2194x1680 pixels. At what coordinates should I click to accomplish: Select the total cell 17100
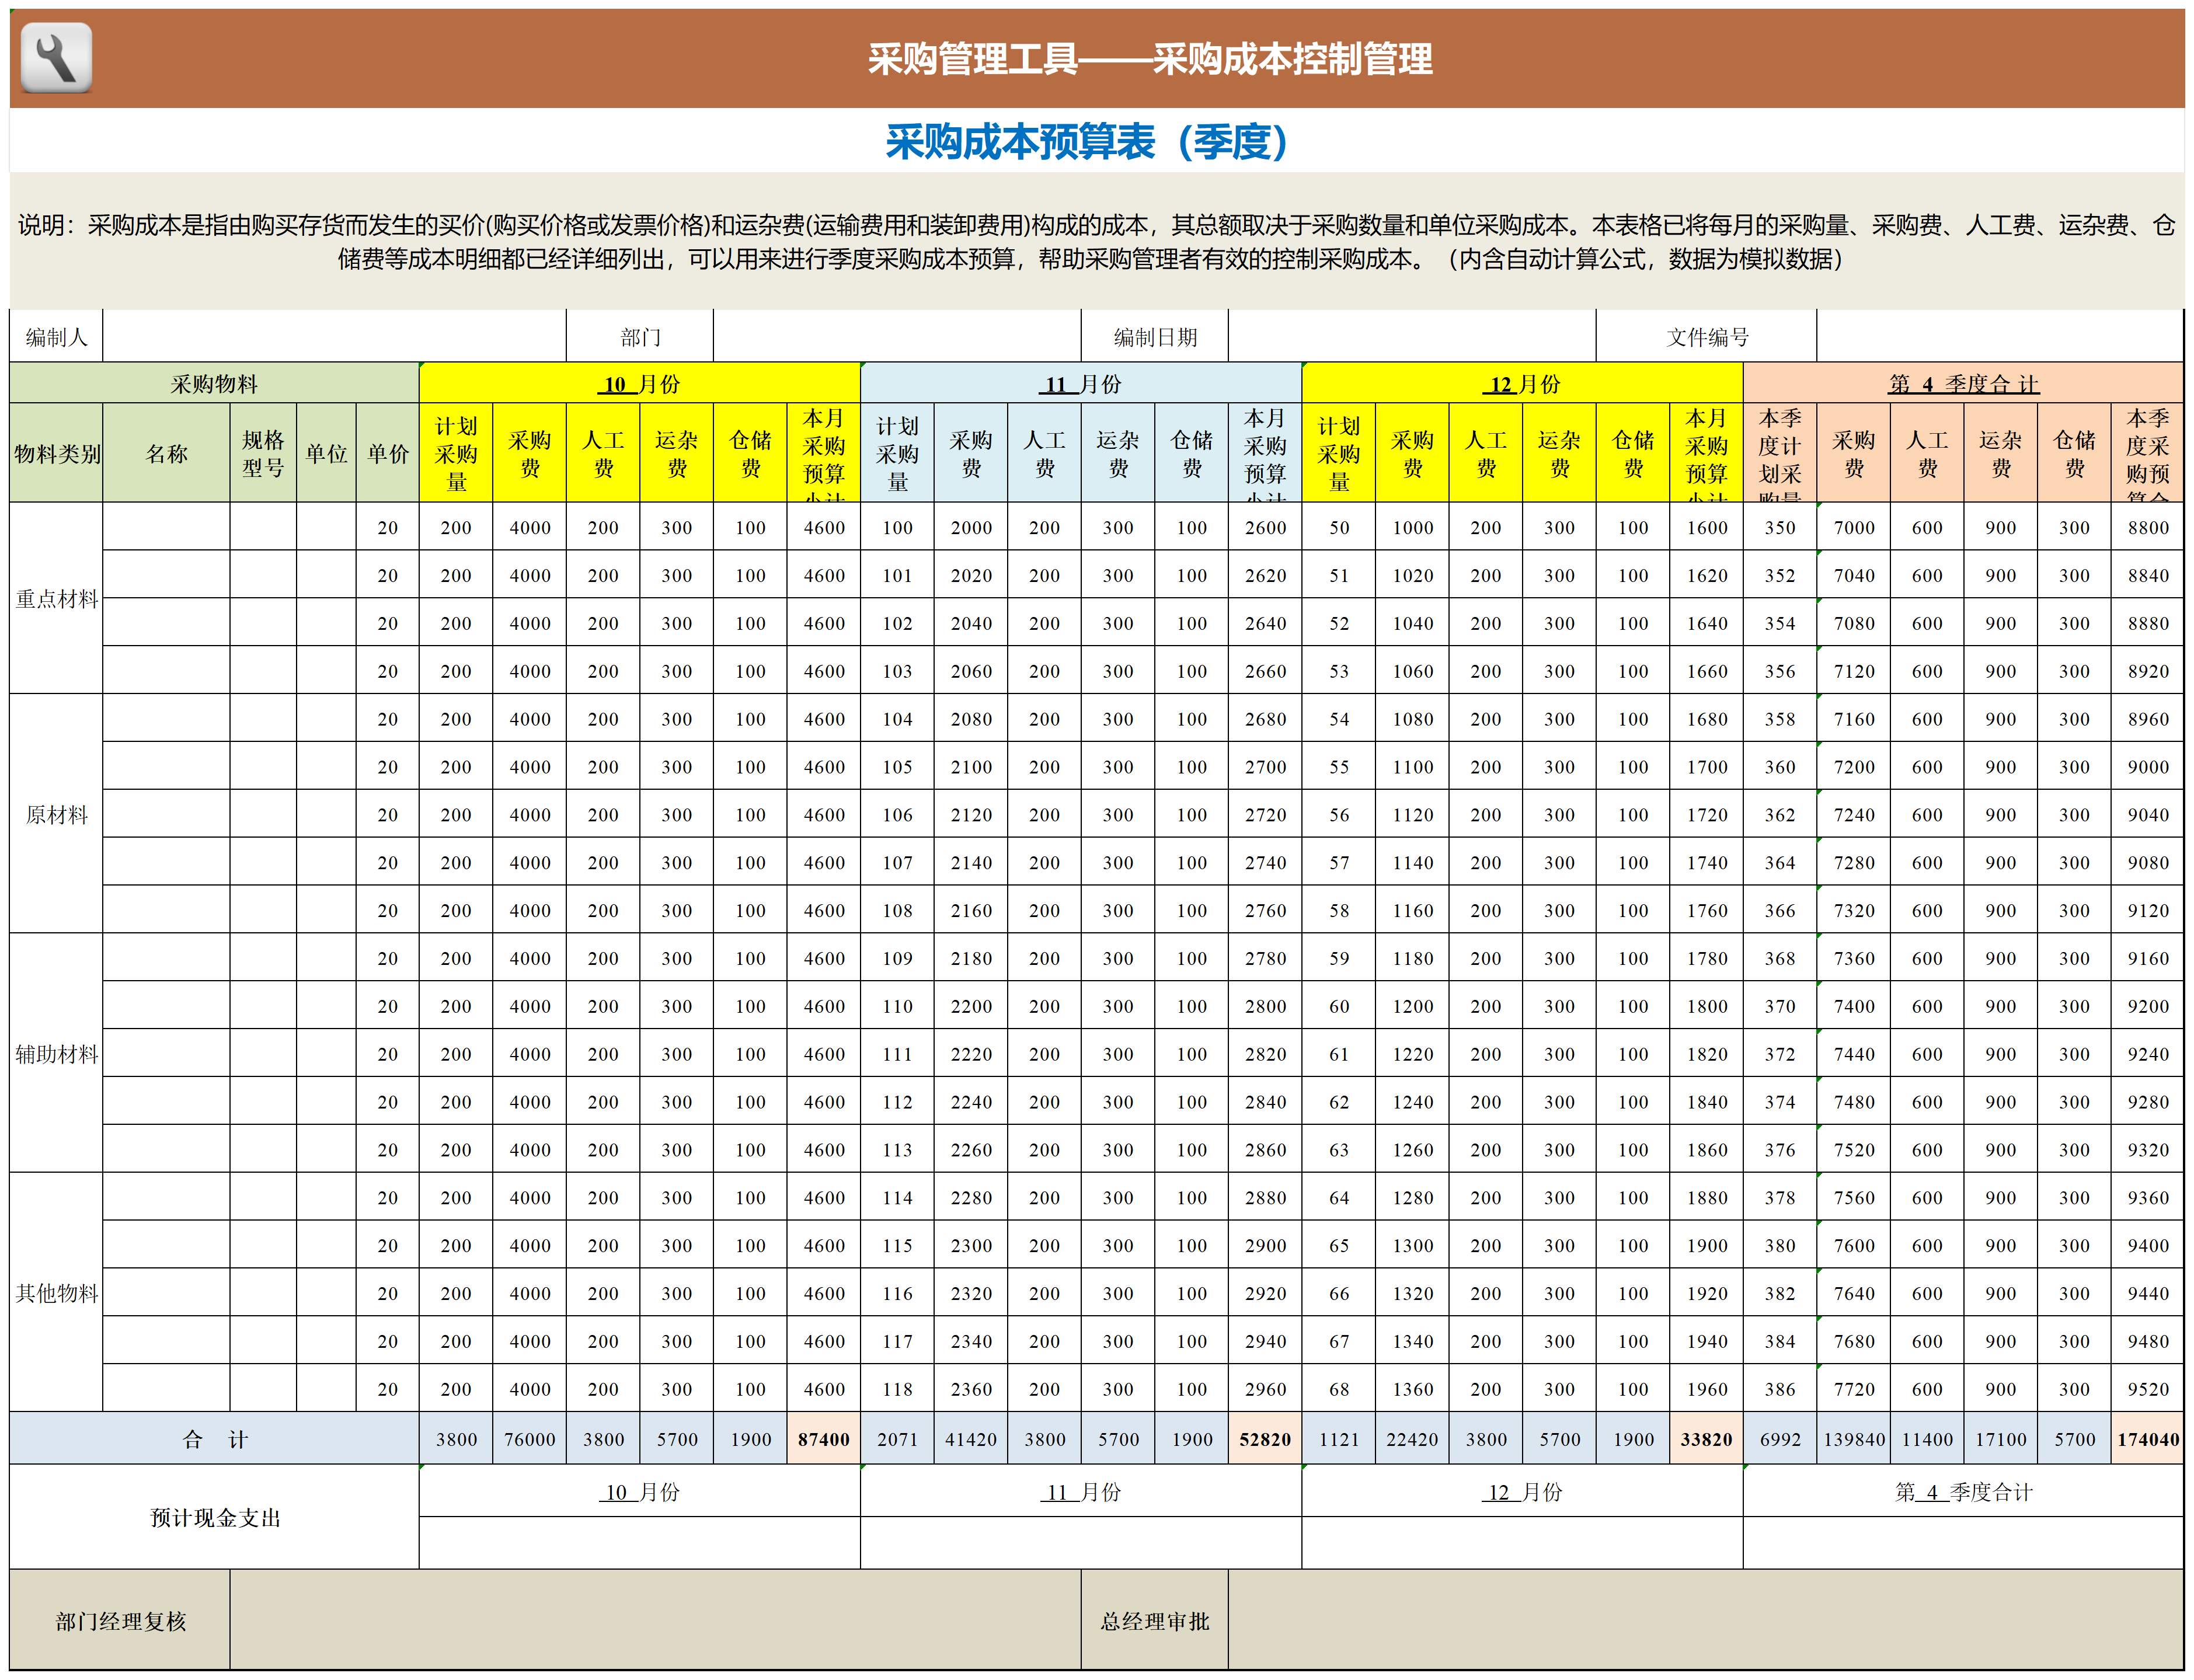pos(2000,1438)
